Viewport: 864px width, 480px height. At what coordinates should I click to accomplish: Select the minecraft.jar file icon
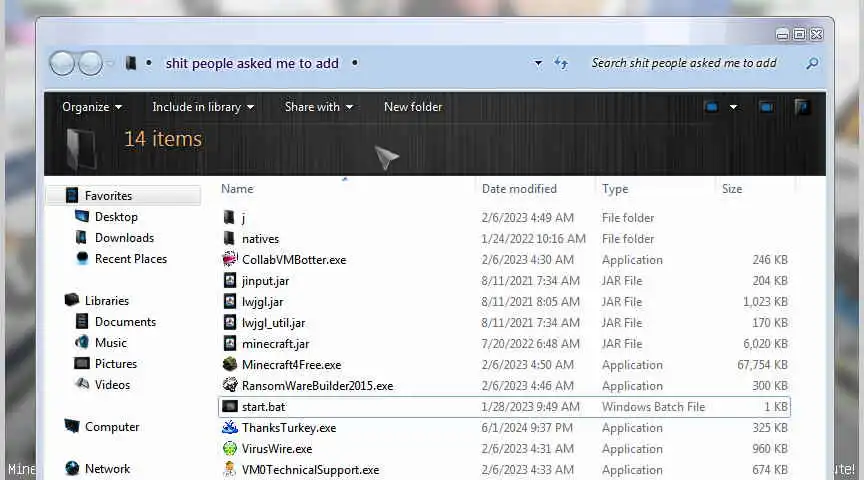230,343
